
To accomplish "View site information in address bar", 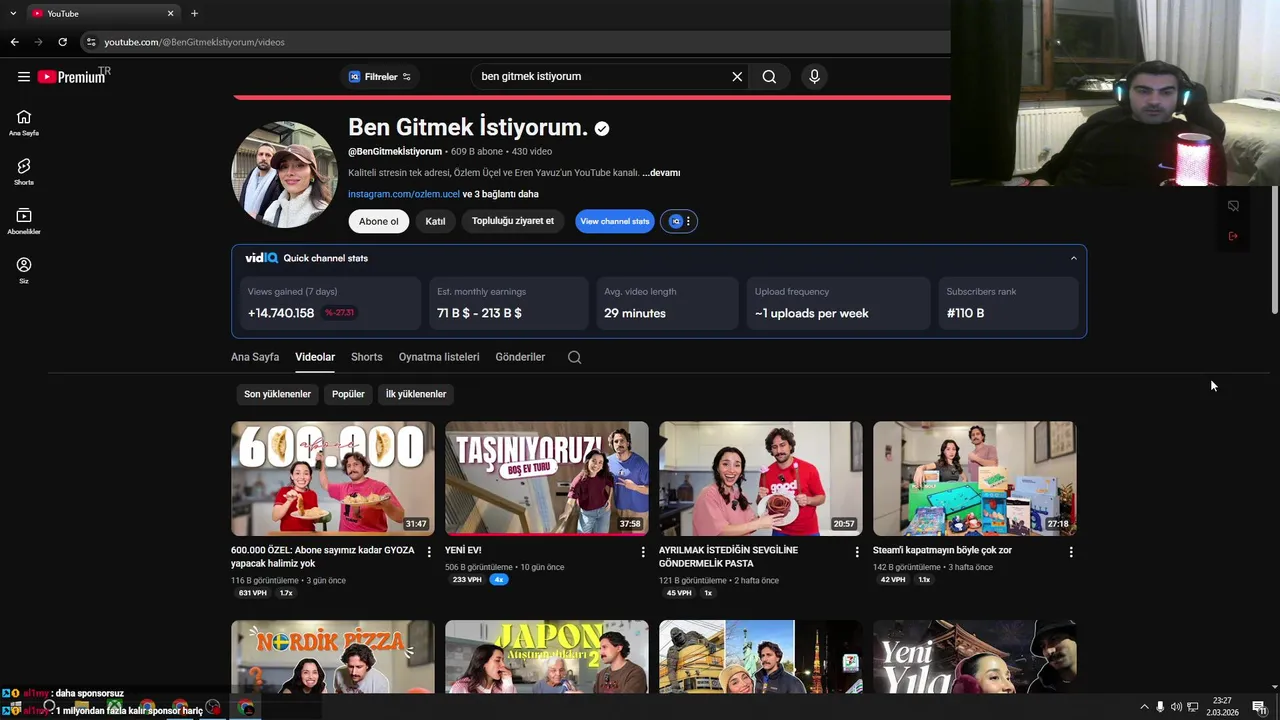I will click(91, 42).
